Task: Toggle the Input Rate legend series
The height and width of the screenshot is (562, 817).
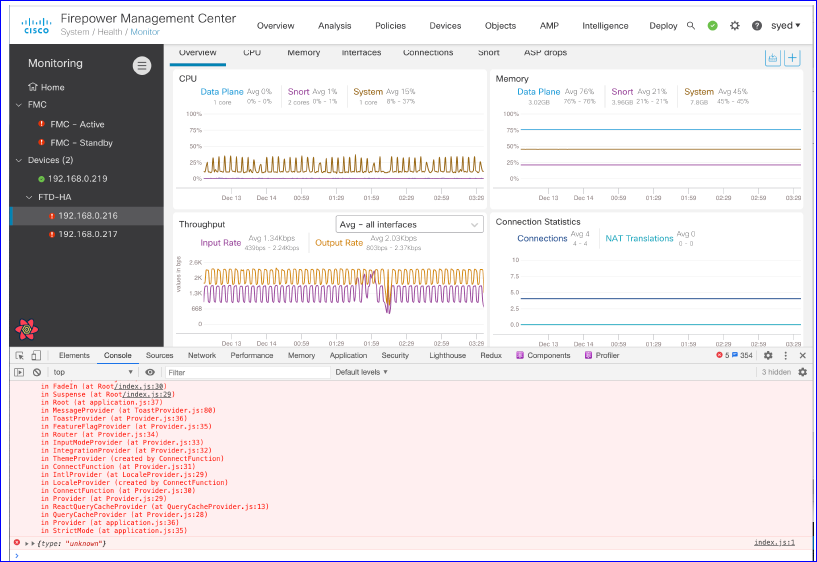Action: point(220,243)
